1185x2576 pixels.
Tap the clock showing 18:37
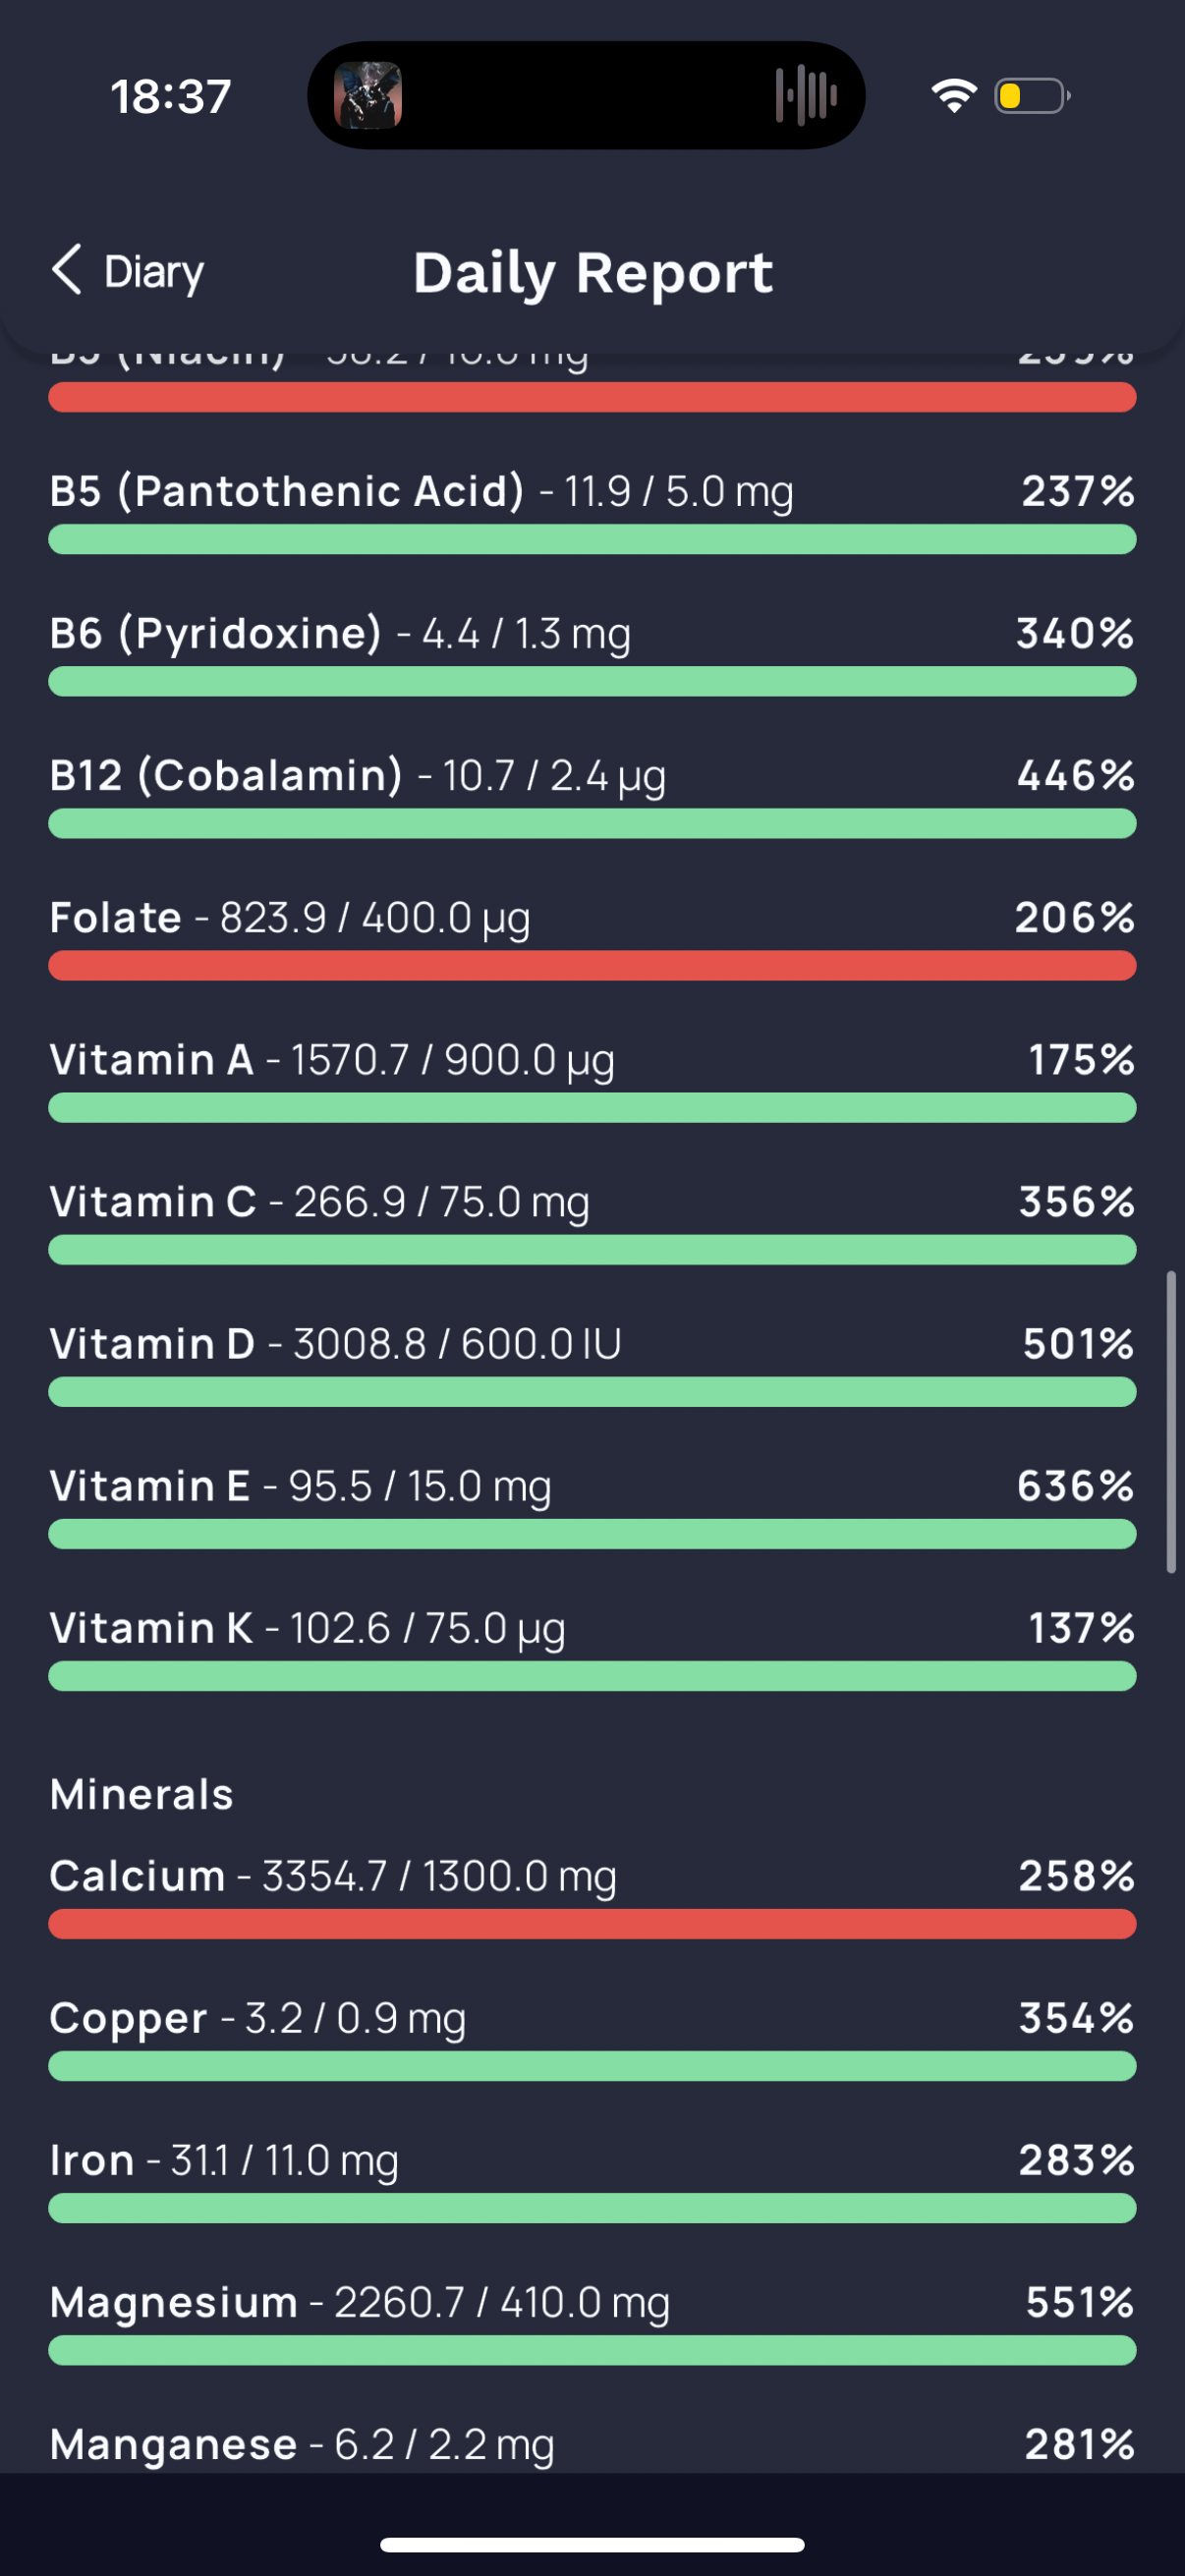point(170,97)
